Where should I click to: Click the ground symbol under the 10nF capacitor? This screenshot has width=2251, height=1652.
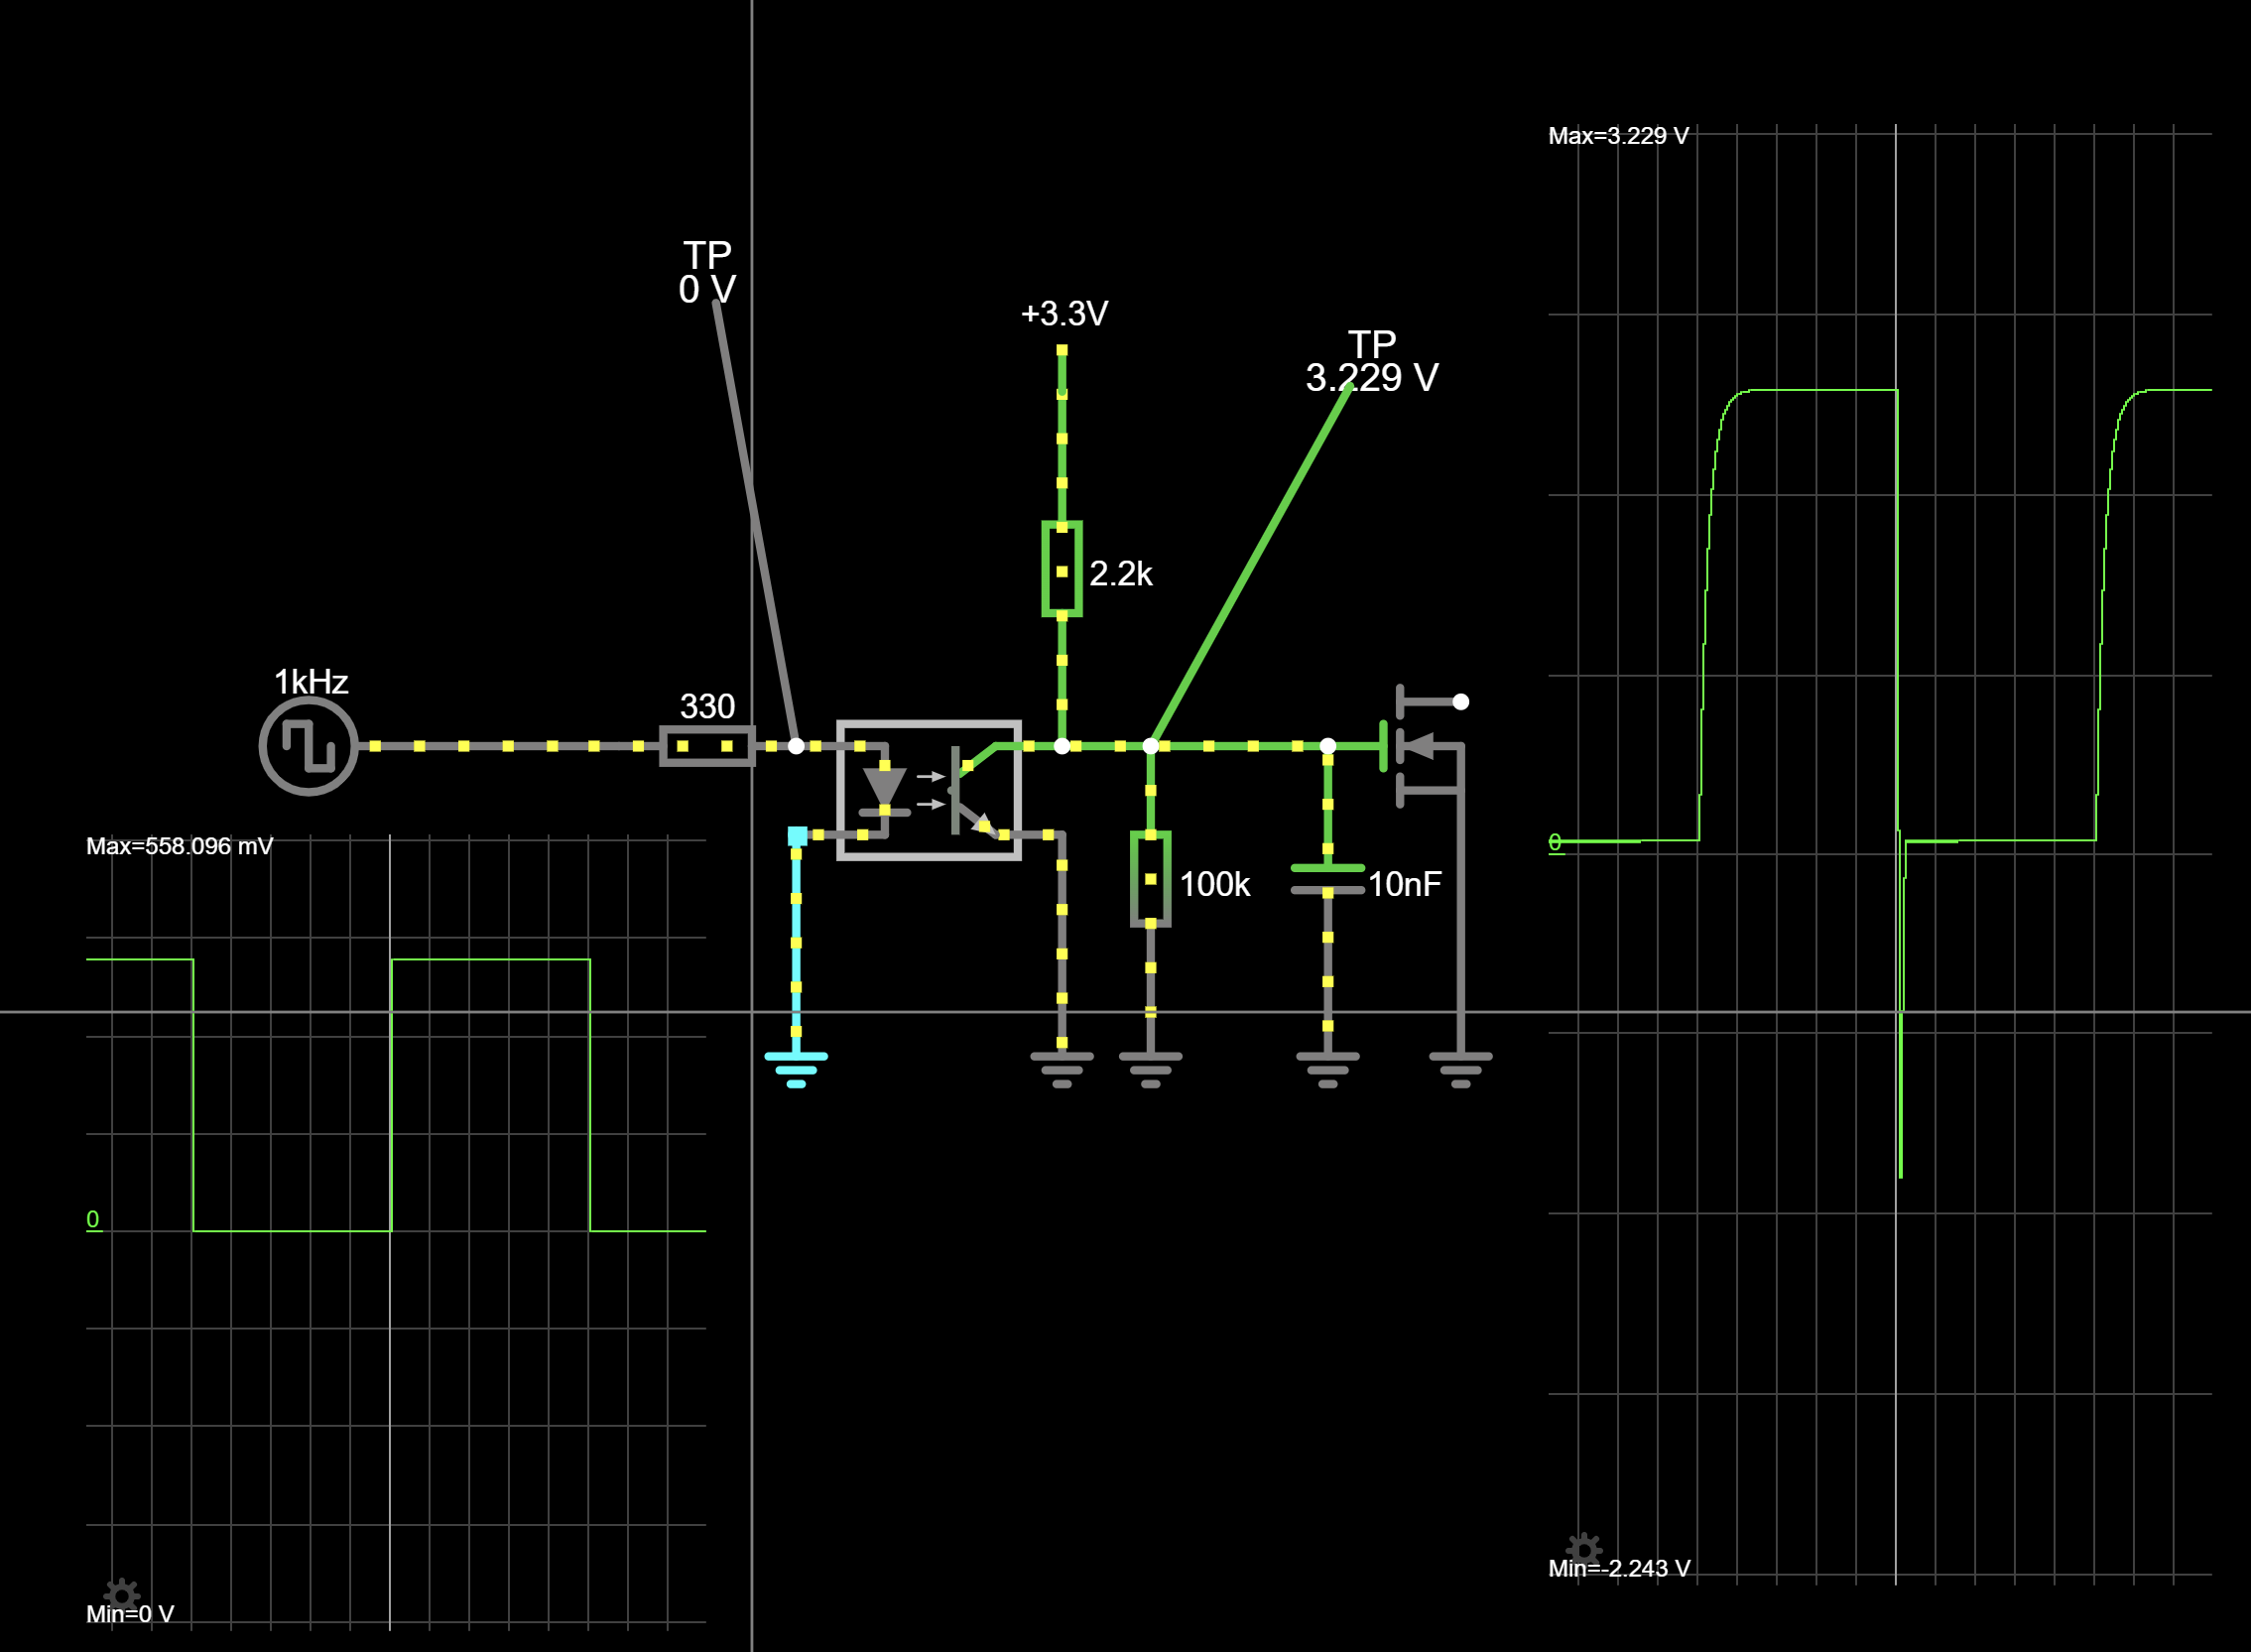coord(1327,1068)
